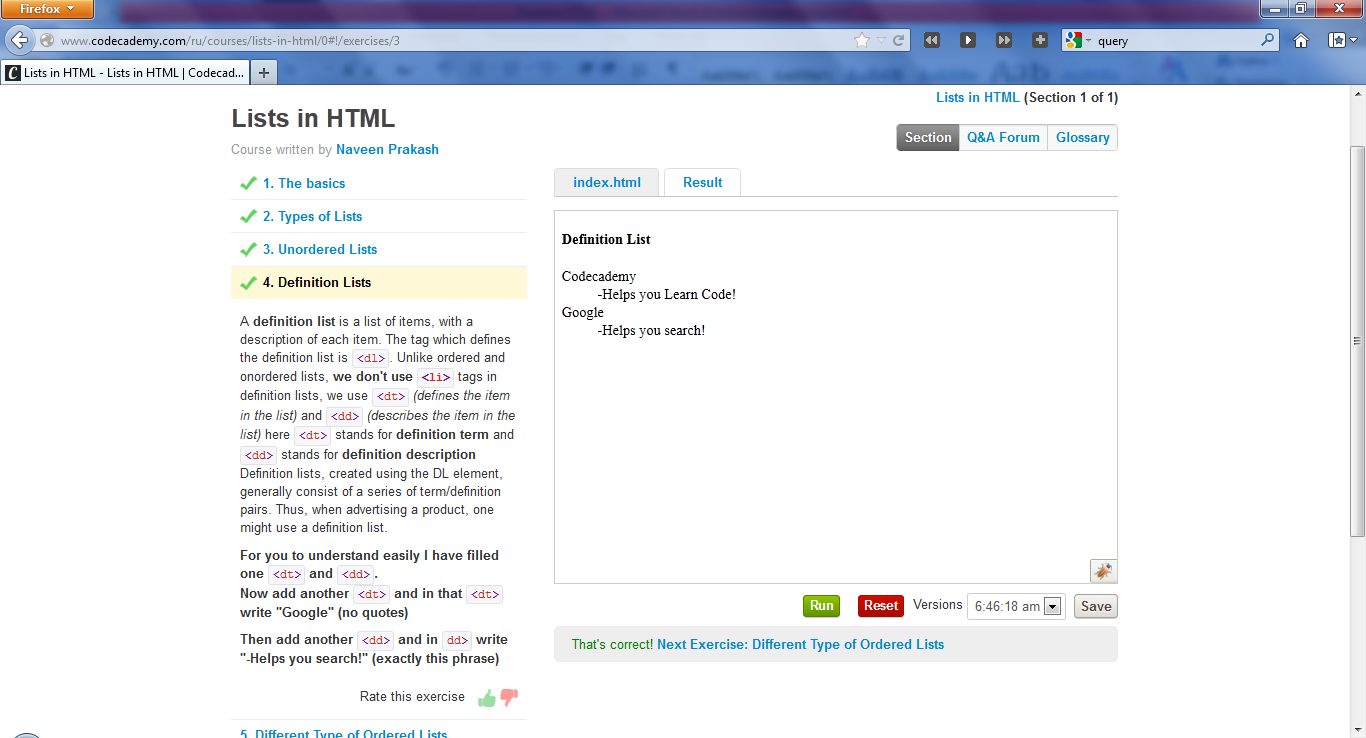
Task: Click the 'Google' term in result
Action: point(583,312)
